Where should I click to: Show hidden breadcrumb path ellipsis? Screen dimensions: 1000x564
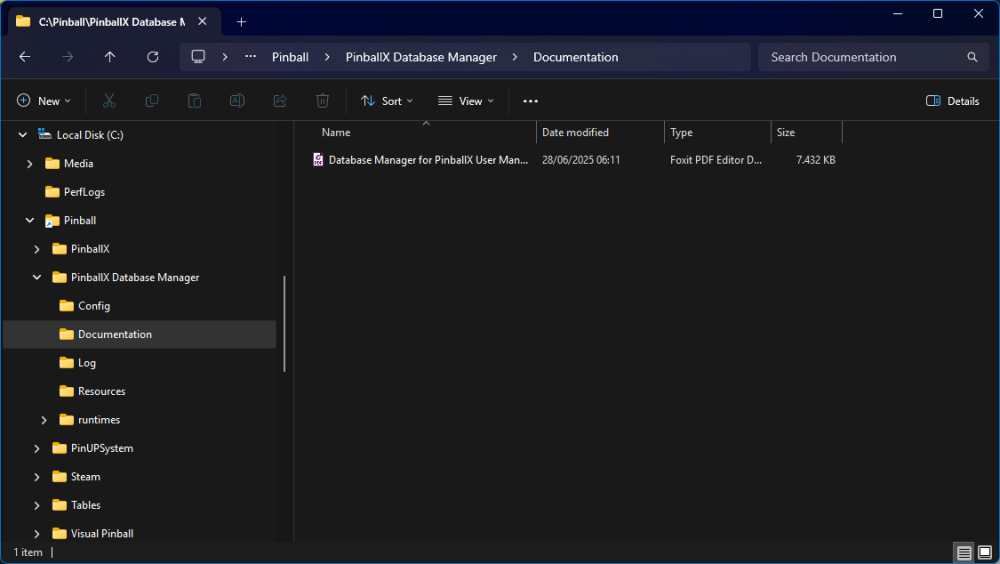point(251,57)
